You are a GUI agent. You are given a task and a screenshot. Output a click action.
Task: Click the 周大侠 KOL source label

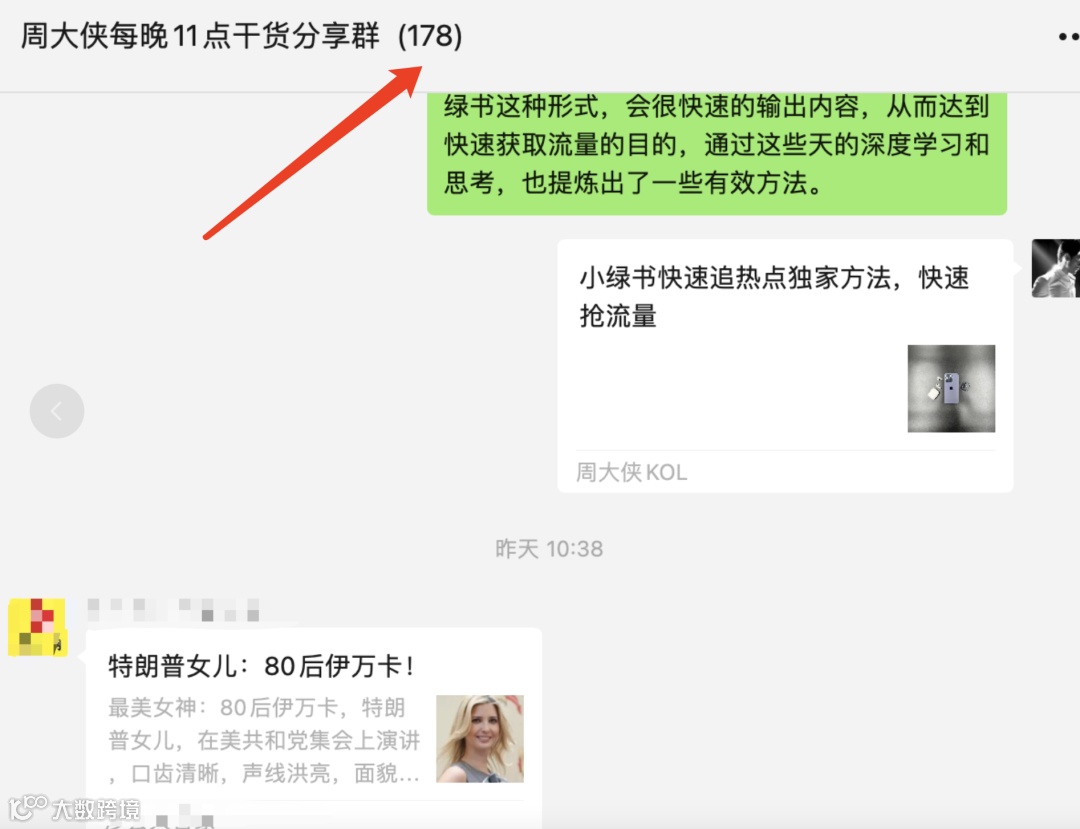pyautogui.click(x=632, y=472)
